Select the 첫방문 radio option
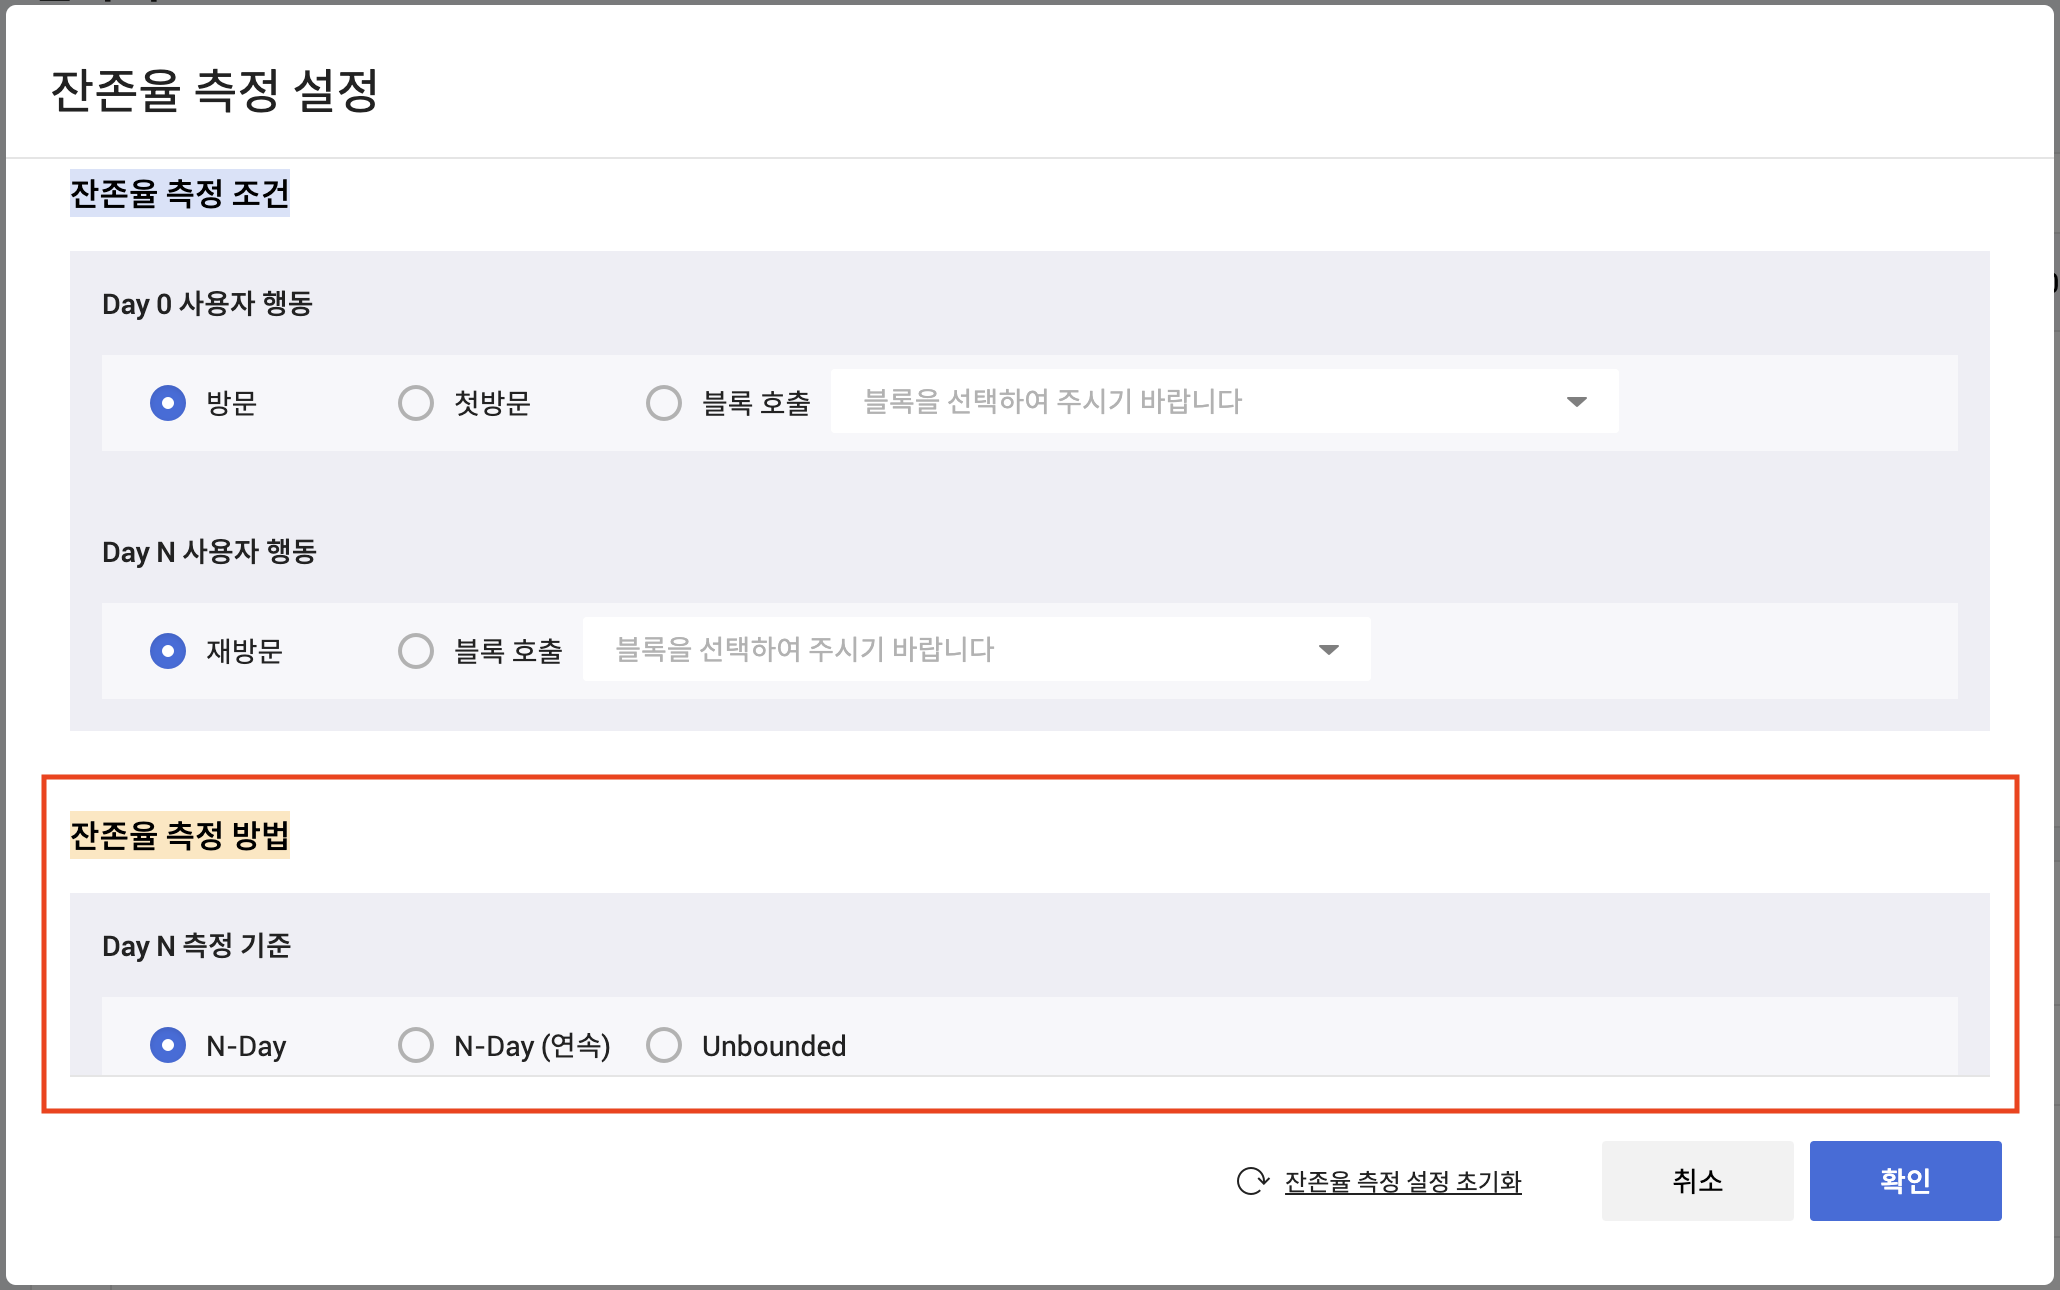The width and height of the screenshot is (2060, 1290). pos(416,403)
